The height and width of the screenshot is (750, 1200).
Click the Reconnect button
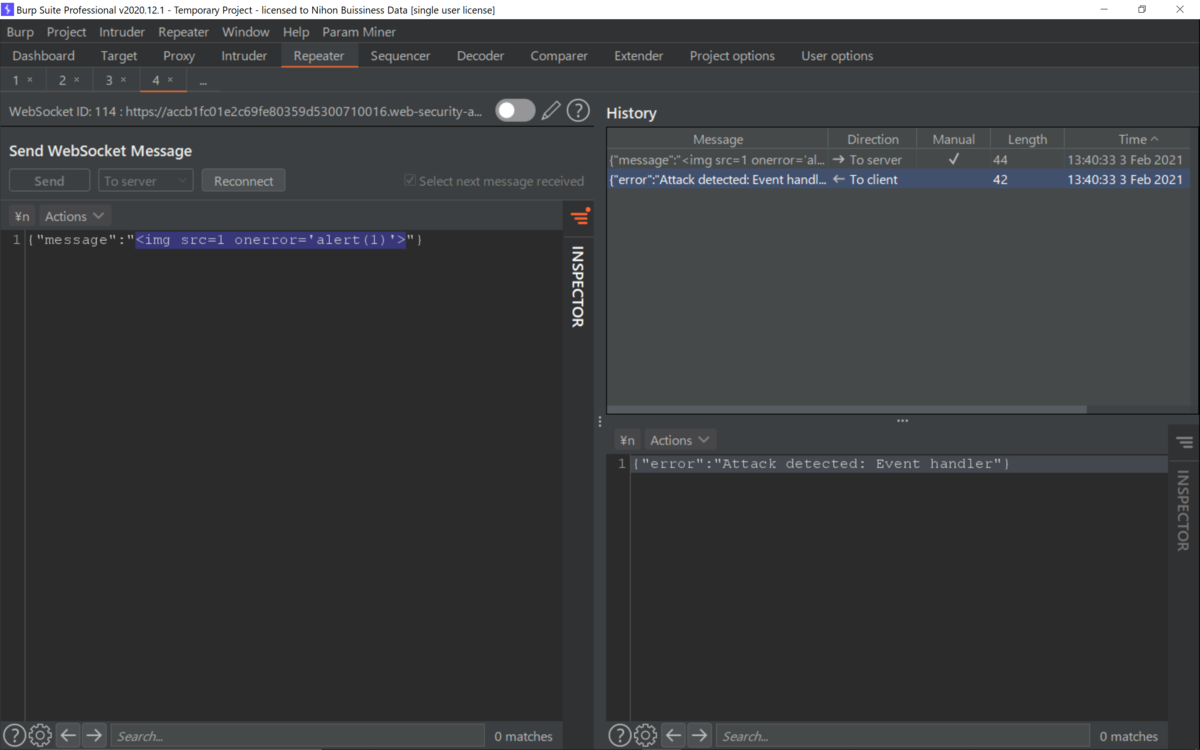(x=243, y=181)
